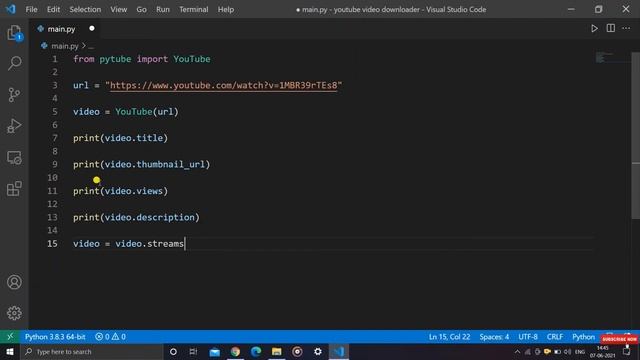
Task: Open the YouTube URL link in code
Action: coord(224,85)
